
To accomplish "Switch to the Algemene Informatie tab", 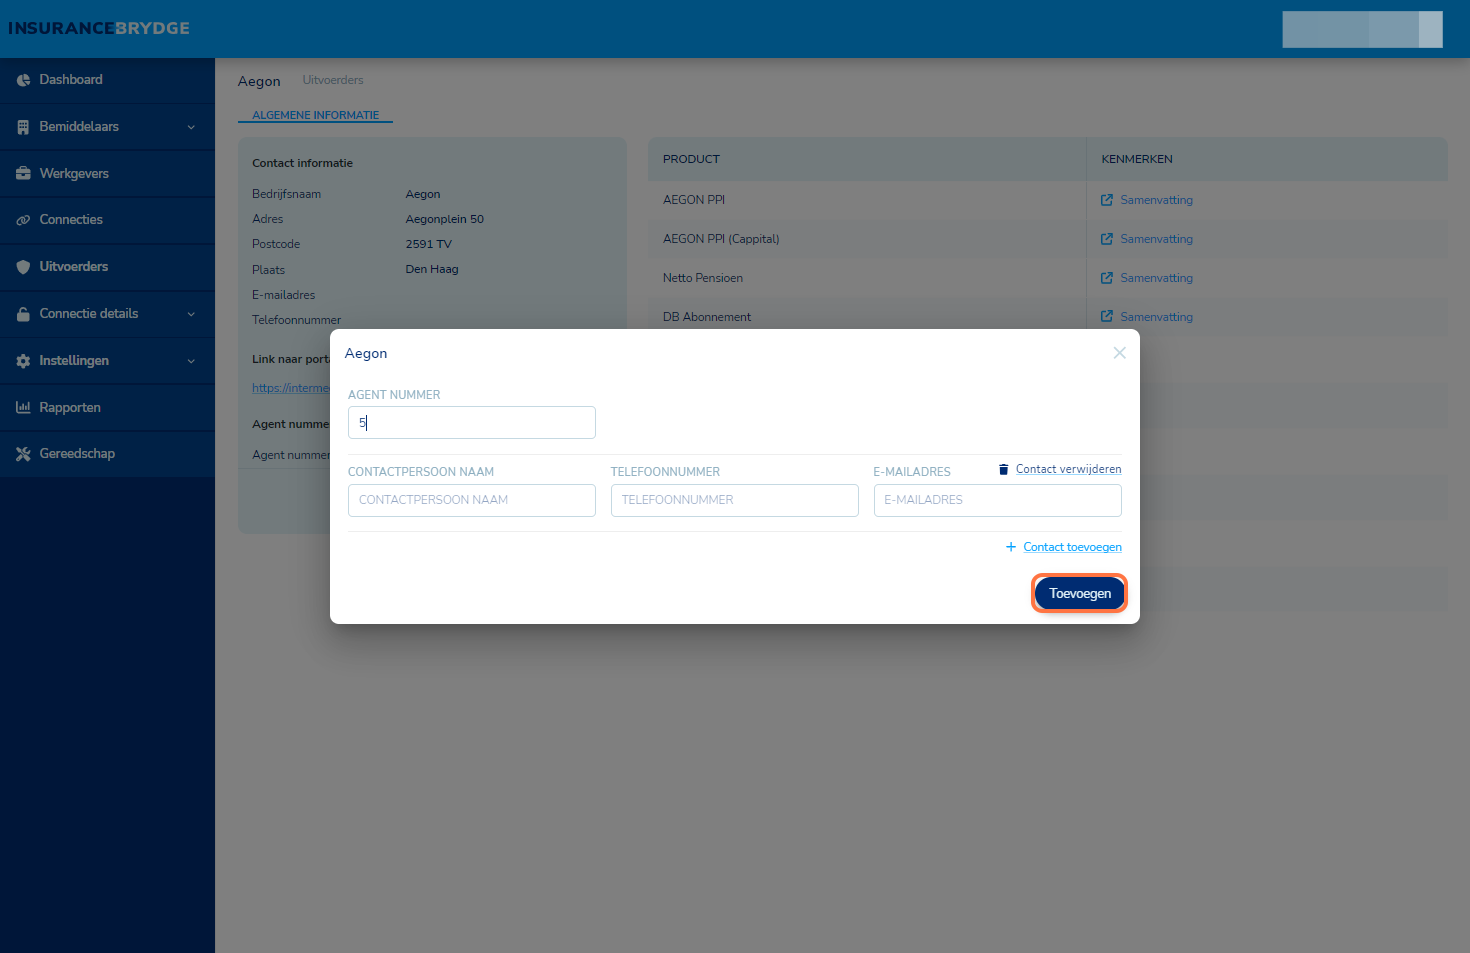I will coord(315,115).
